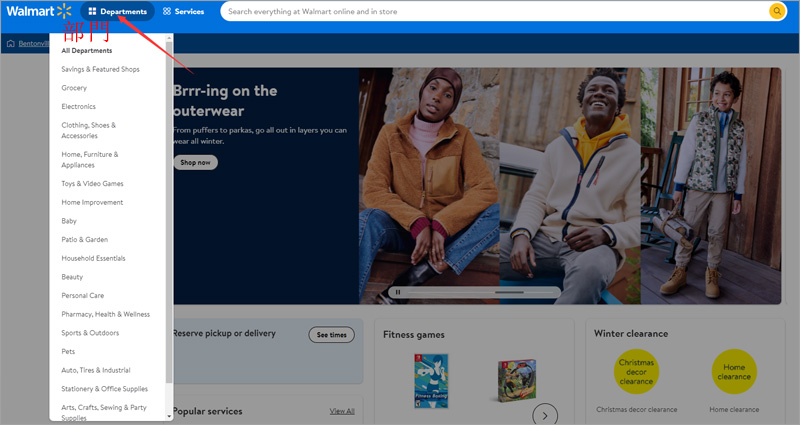Click Christmas decor clearance yellow circle

636,371
